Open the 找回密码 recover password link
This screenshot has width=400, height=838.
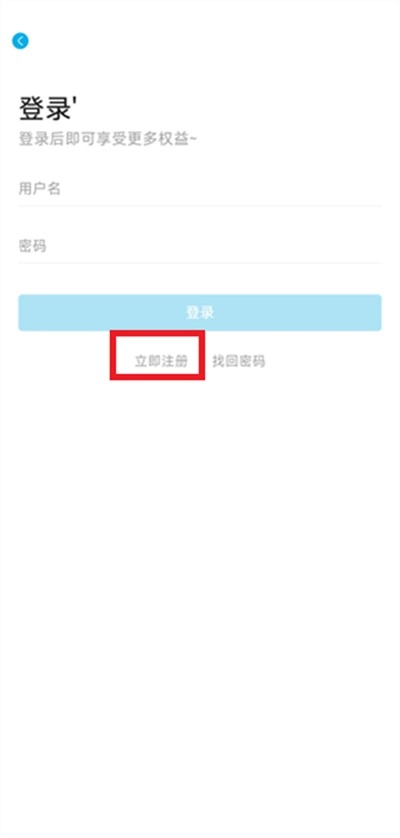pos(239,361)
